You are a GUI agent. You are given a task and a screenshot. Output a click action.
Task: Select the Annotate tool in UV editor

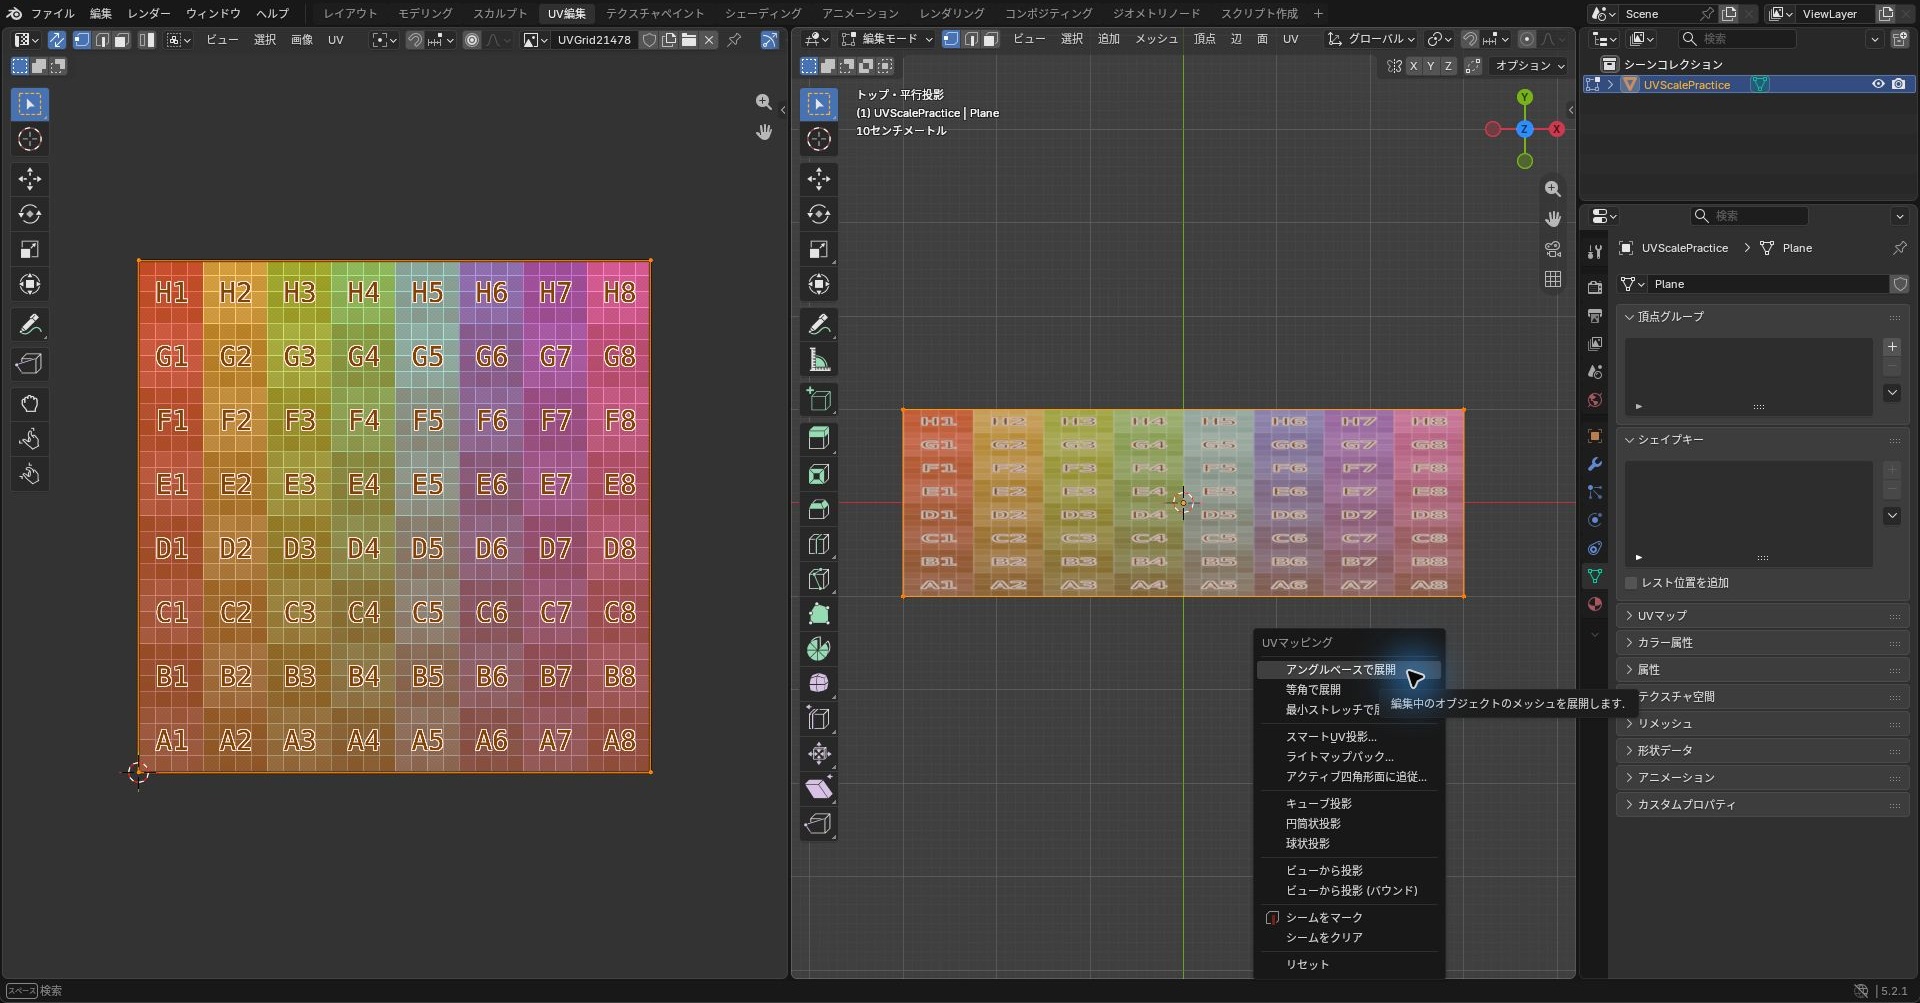30,324
